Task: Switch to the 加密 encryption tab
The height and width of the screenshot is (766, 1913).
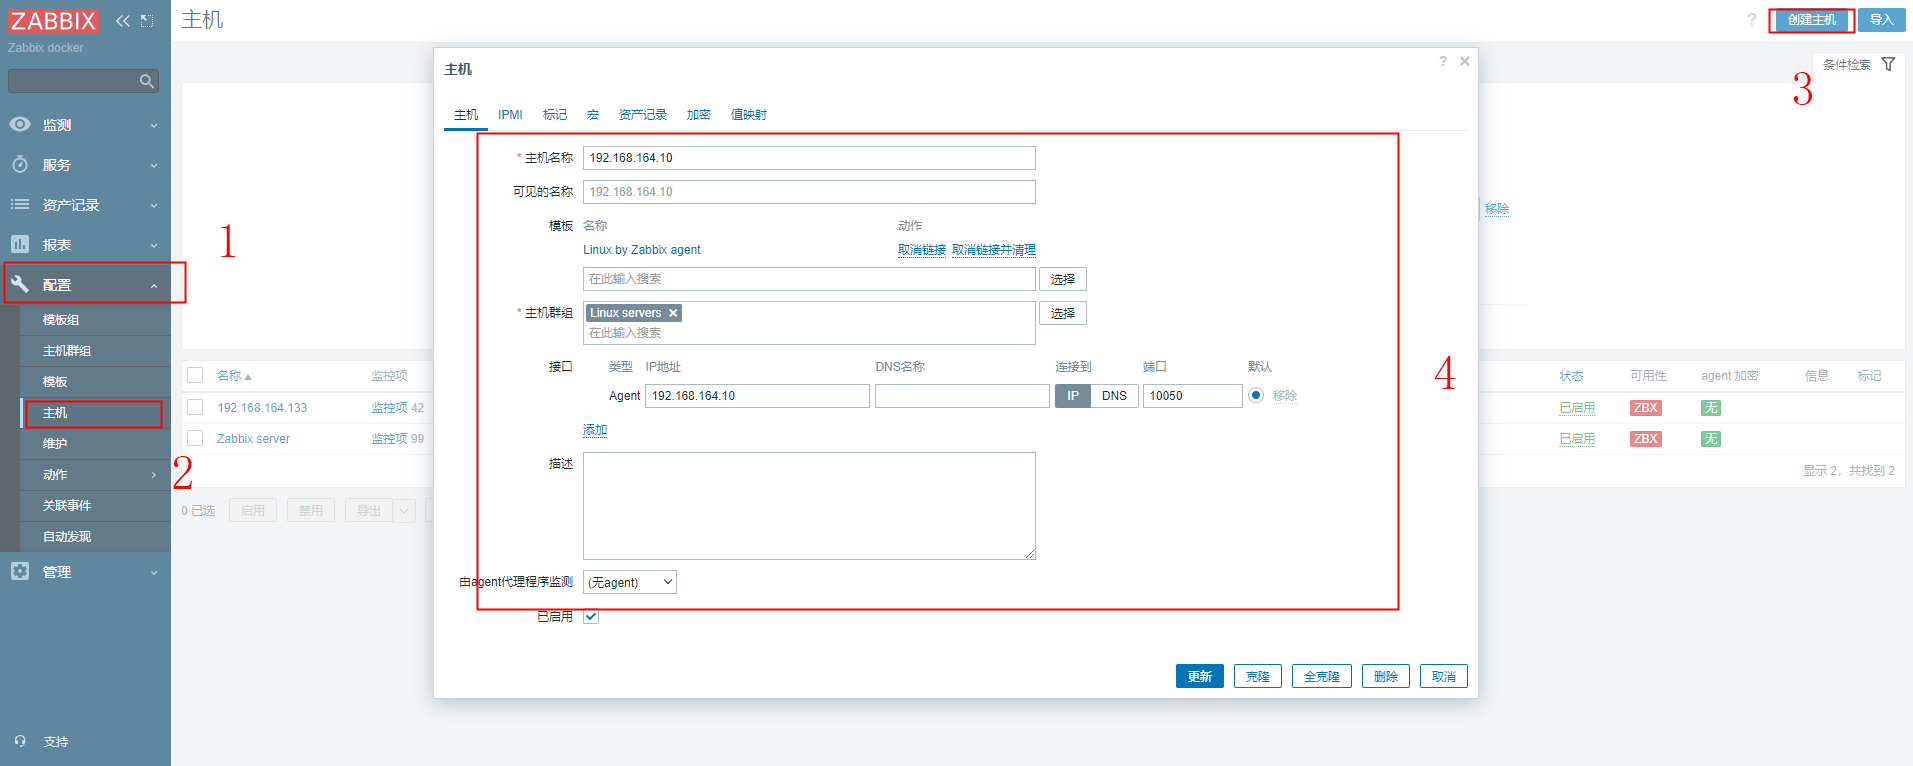Action: [x=699, y=115]
